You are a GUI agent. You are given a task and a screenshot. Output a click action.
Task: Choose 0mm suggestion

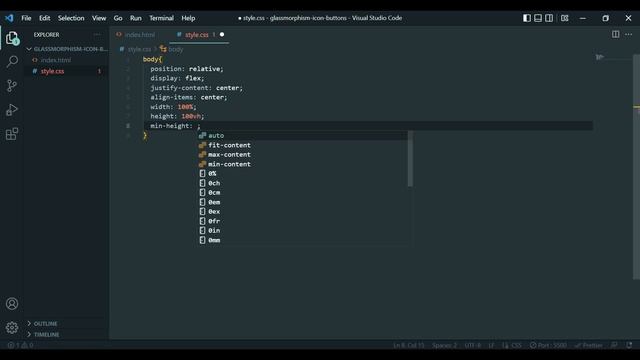pos(302,240)
